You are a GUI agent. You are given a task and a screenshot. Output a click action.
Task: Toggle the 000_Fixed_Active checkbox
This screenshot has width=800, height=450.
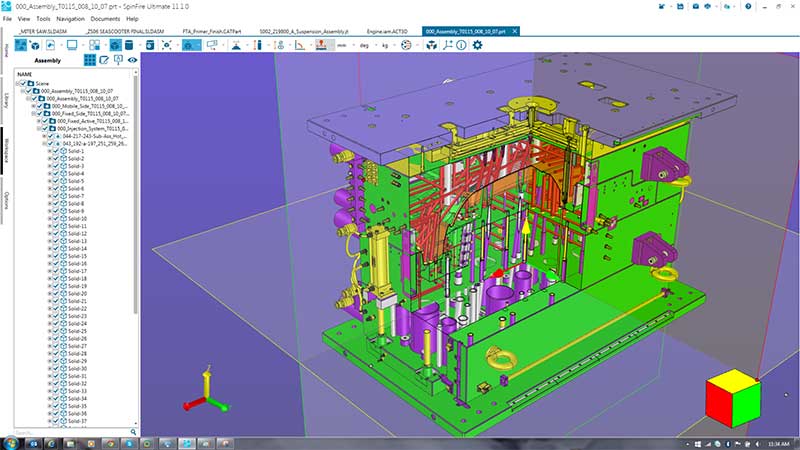point(45,121)
